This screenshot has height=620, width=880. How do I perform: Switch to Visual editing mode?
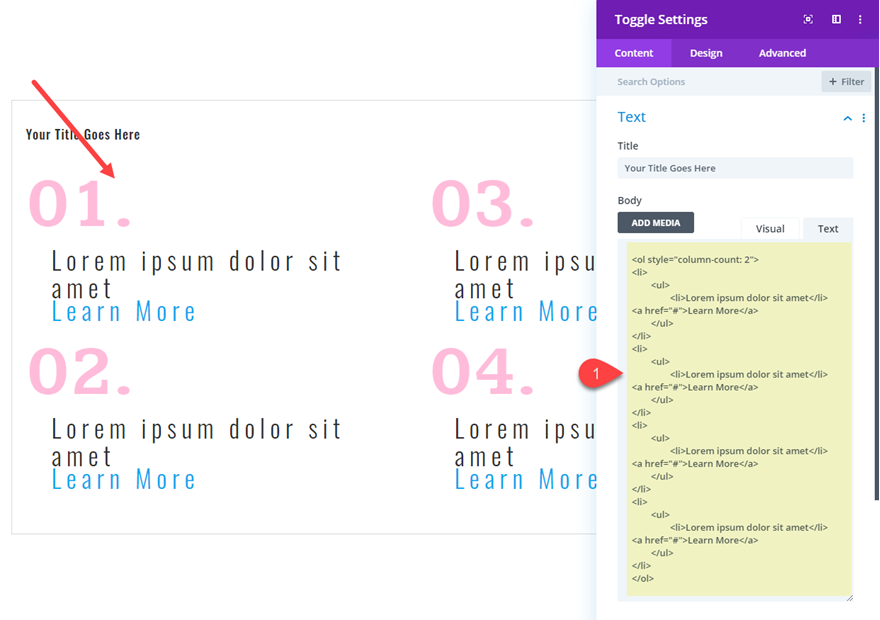click(x=770, y=228)
